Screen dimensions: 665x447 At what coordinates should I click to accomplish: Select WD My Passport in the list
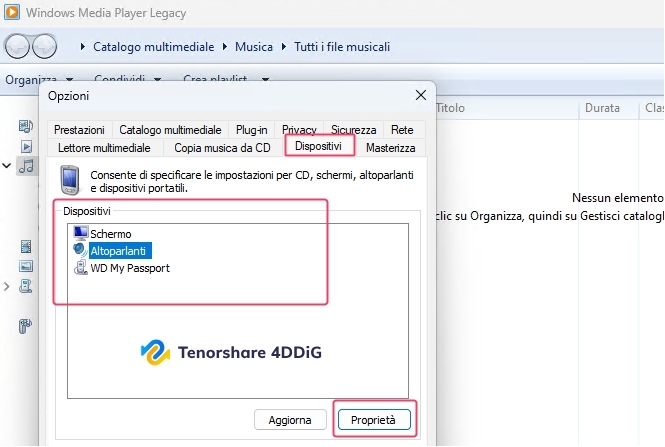coord(130,268)
